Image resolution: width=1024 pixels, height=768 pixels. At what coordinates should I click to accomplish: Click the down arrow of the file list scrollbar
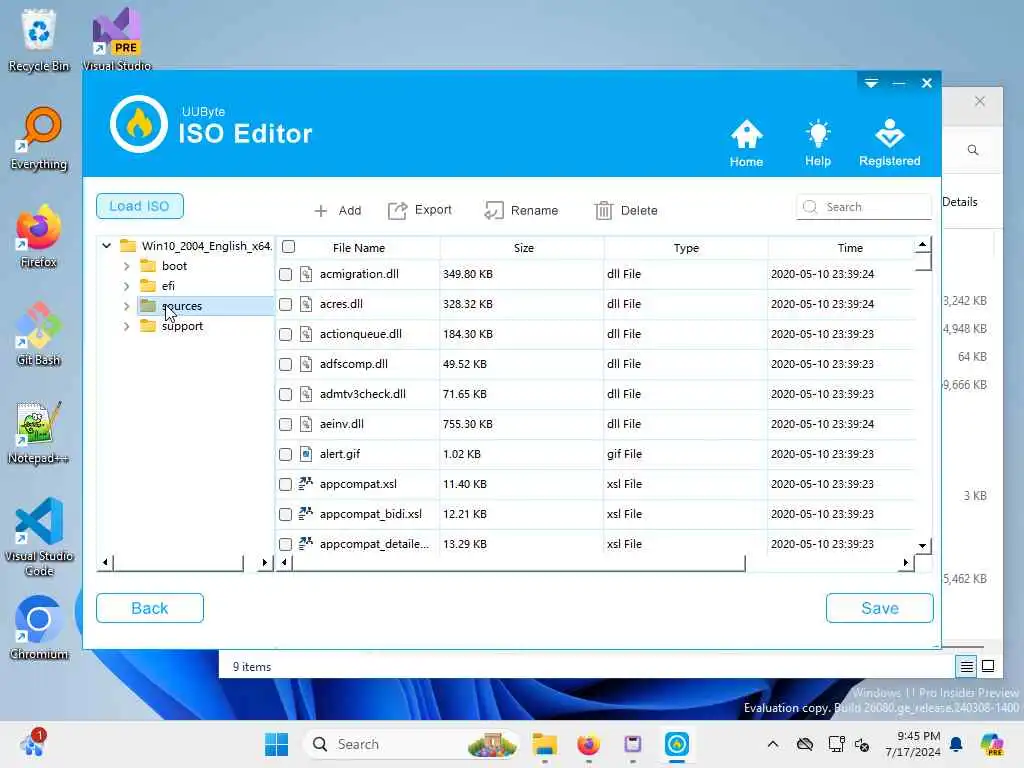tap(922, 545)
